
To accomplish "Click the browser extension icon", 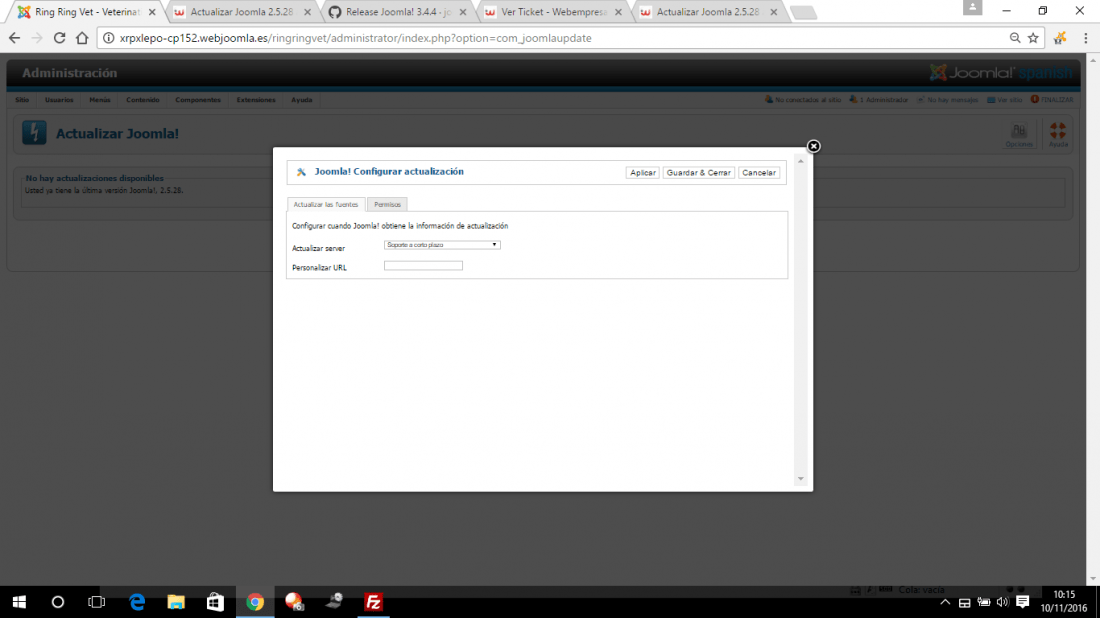I will click(x=1060, y=38).
